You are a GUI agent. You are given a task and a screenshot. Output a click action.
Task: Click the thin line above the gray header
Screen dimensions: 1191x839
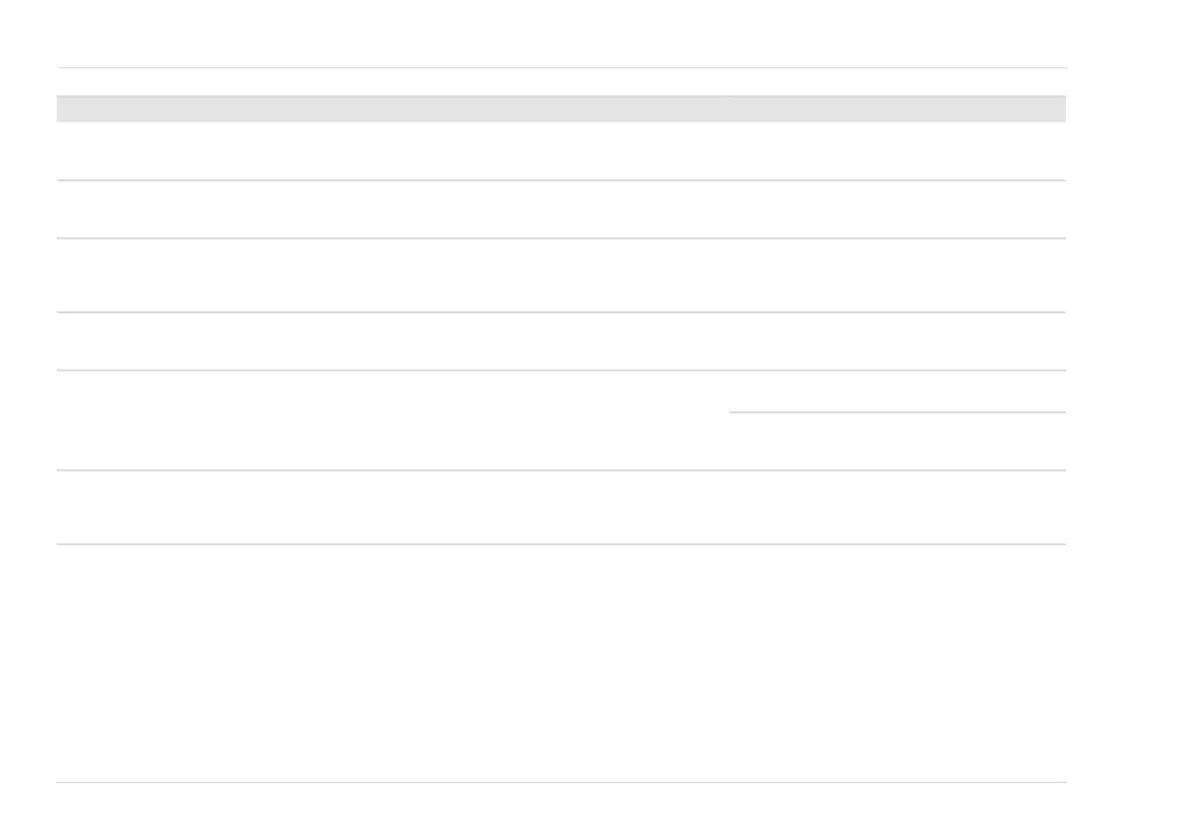[x=560, y=68]
